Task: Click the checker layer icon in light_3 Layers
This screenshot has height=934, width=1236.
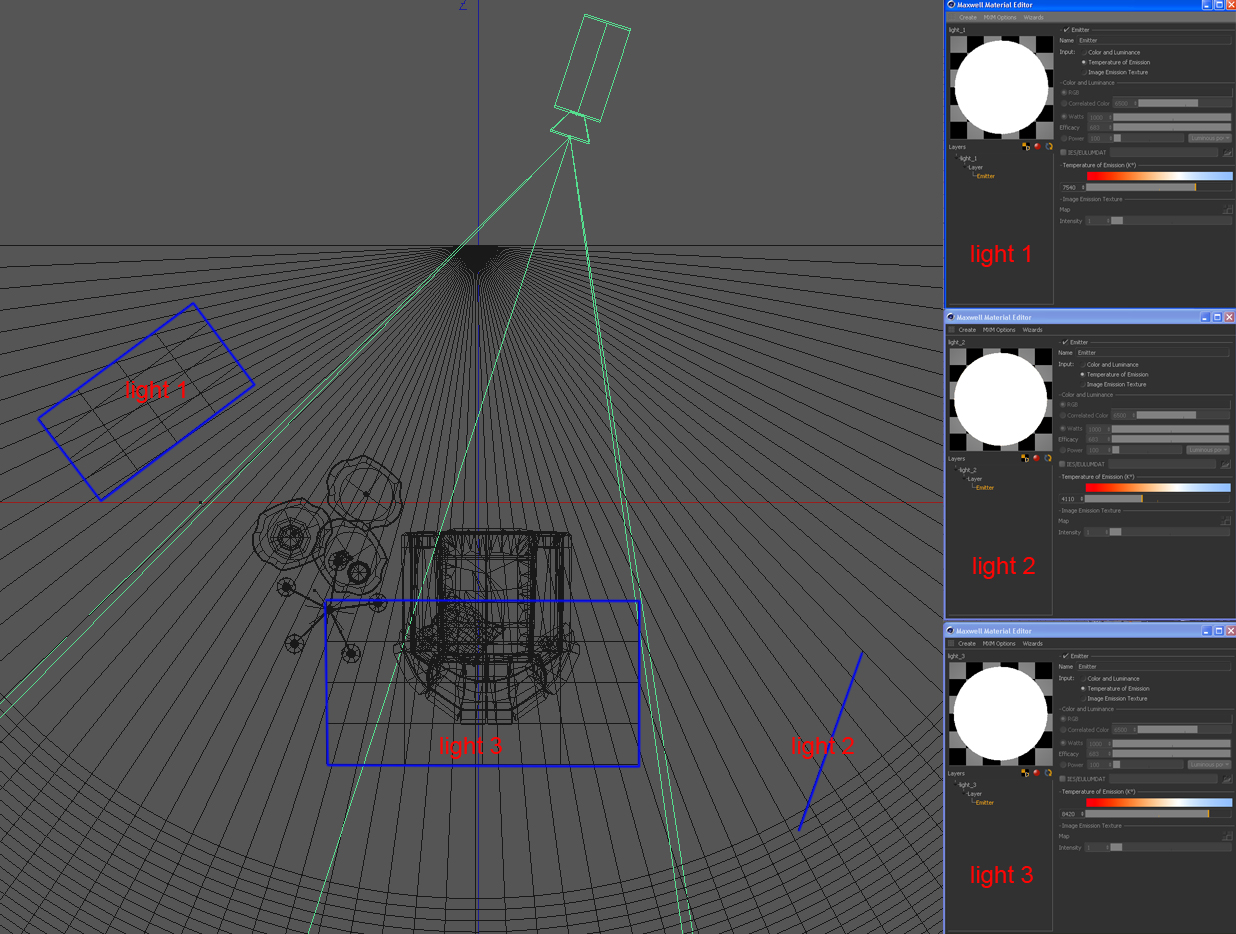Action: click(x=1025, y=772)
